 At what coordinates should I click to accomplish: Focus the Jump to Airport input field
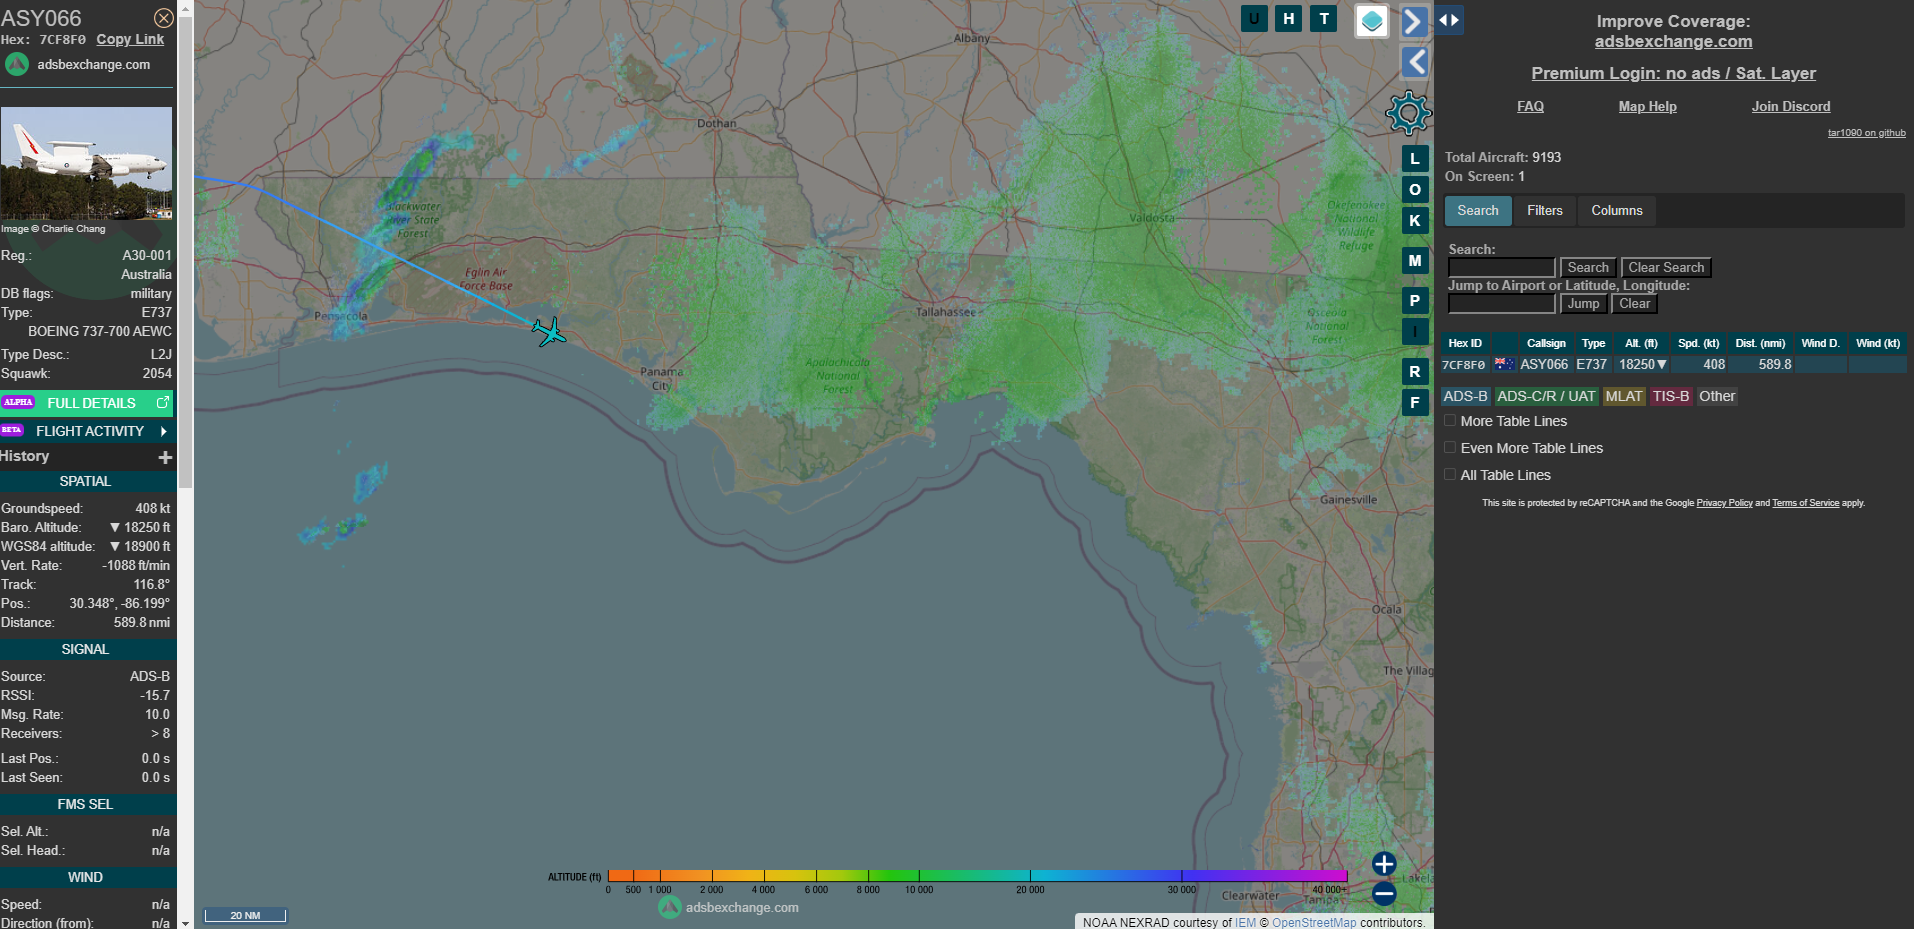pos(1501,304)
